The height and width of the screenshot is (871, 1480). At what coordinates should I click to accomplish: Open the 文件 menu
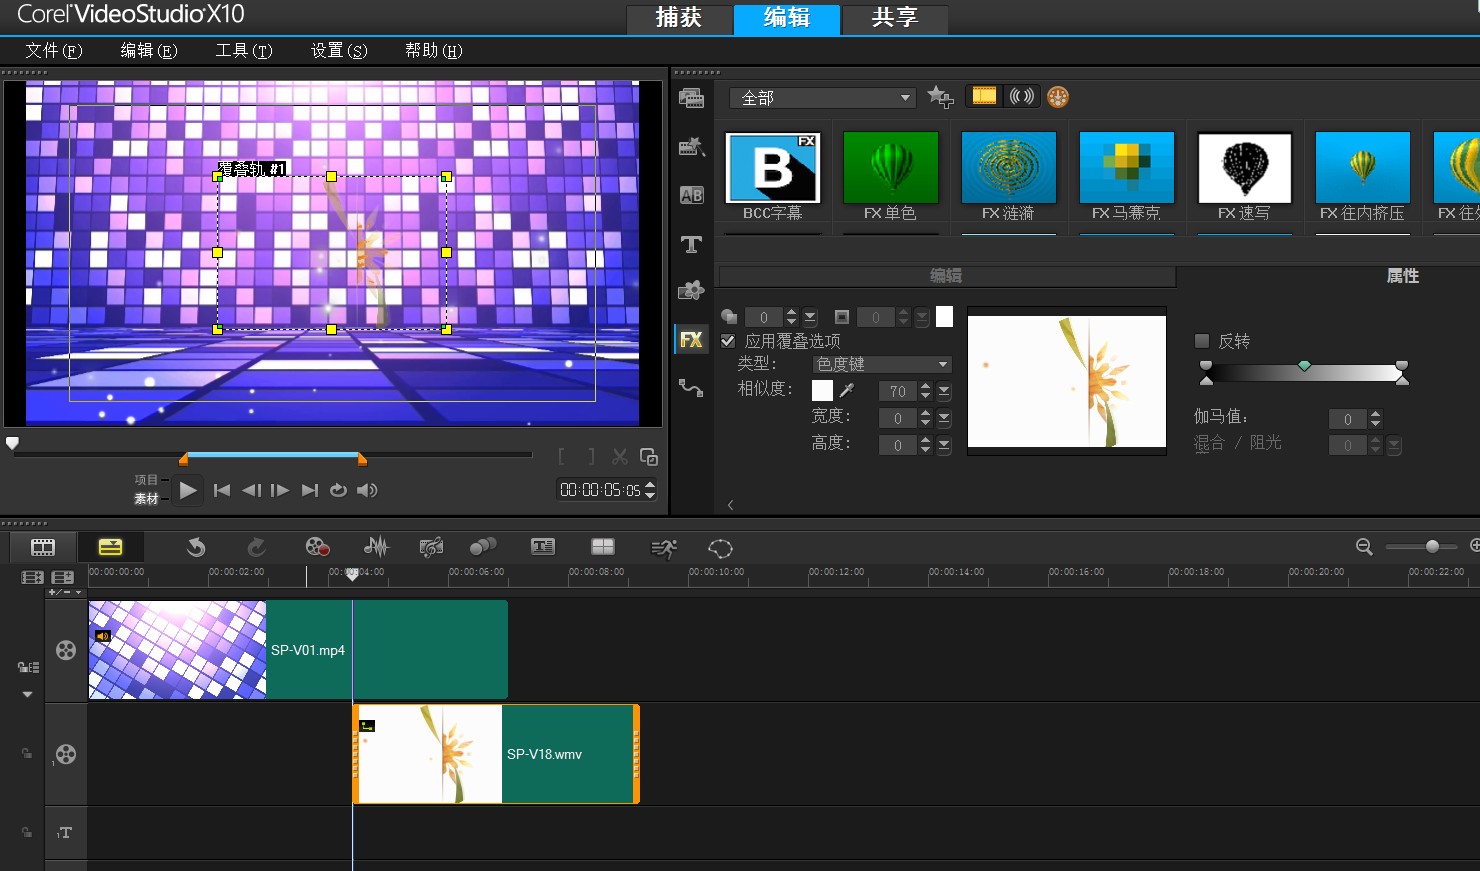click(x=53, y=50)
